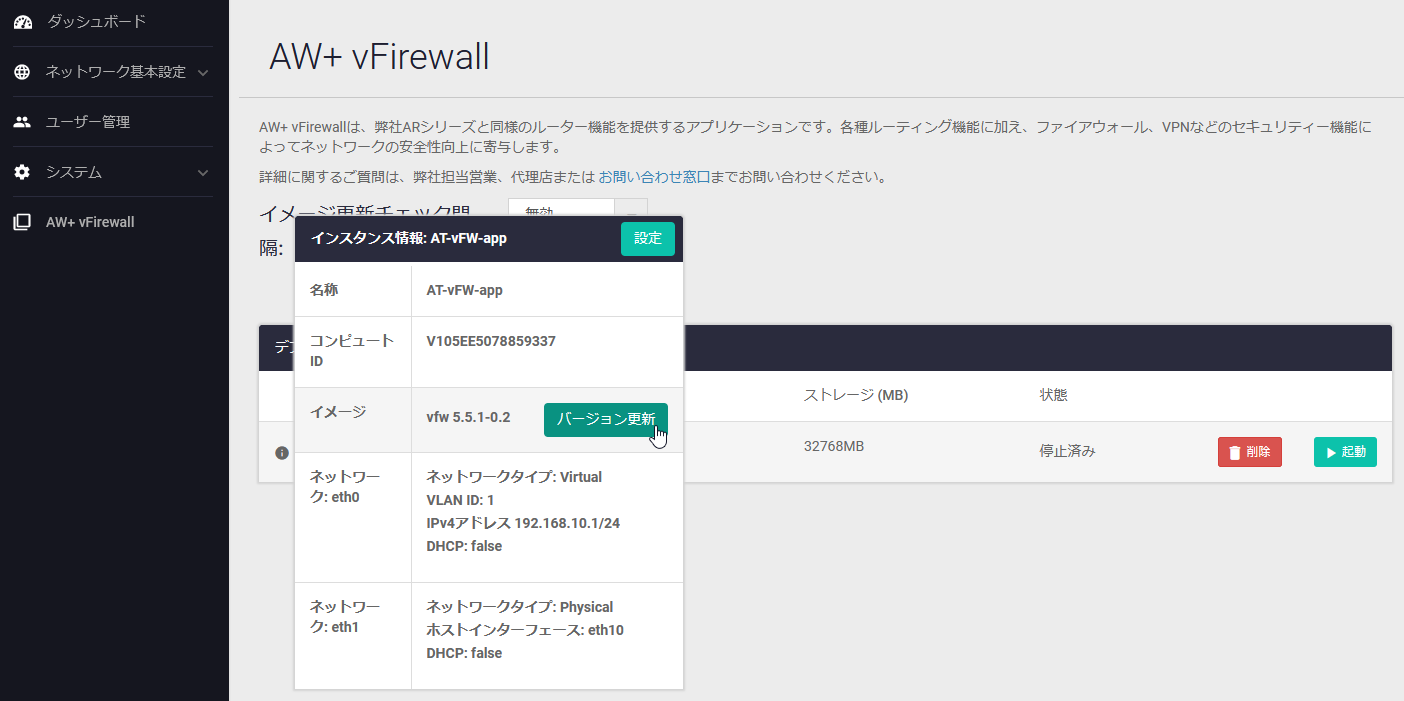This screenshot has width=1404, height=701.
Task: Click the 停止済み status text
Action: [1068, 451]
